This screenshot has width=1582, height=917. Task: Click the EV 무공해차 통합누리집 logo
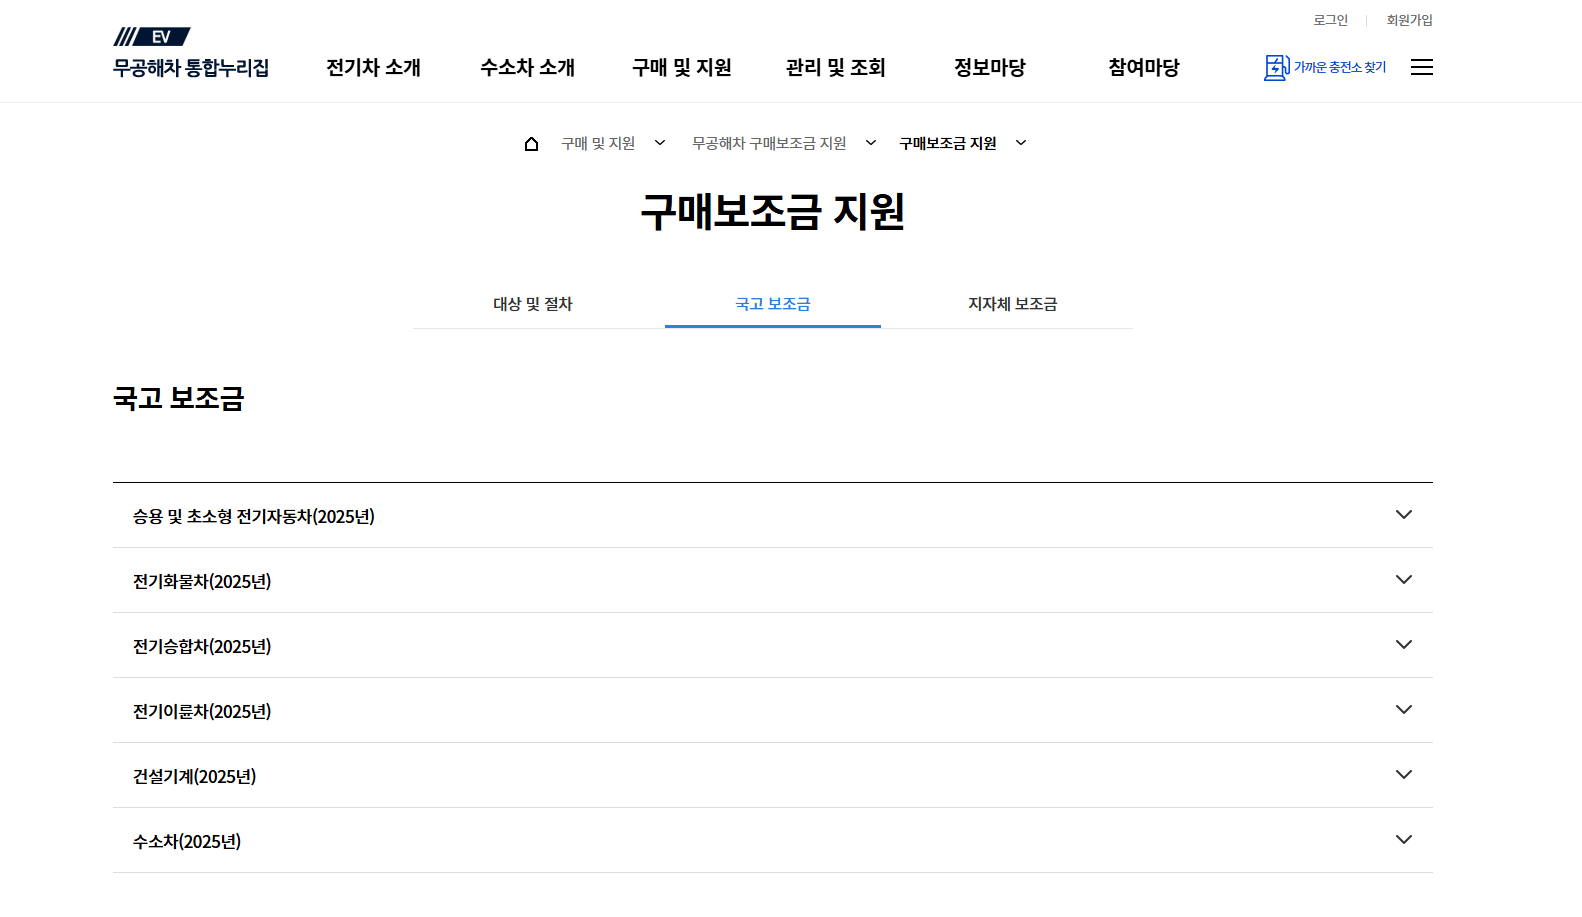[x=191, y=53]
